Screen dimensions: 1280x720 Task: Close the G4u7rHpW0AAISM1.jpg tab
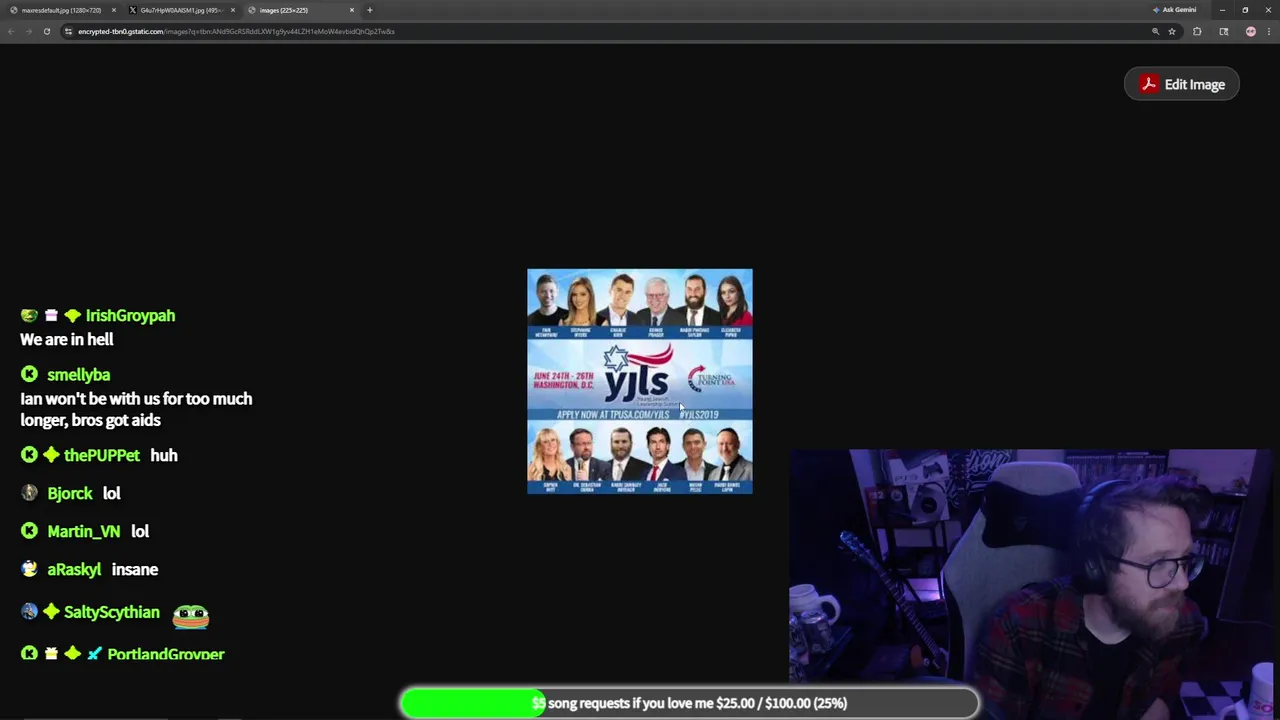(x=233, y=10)
